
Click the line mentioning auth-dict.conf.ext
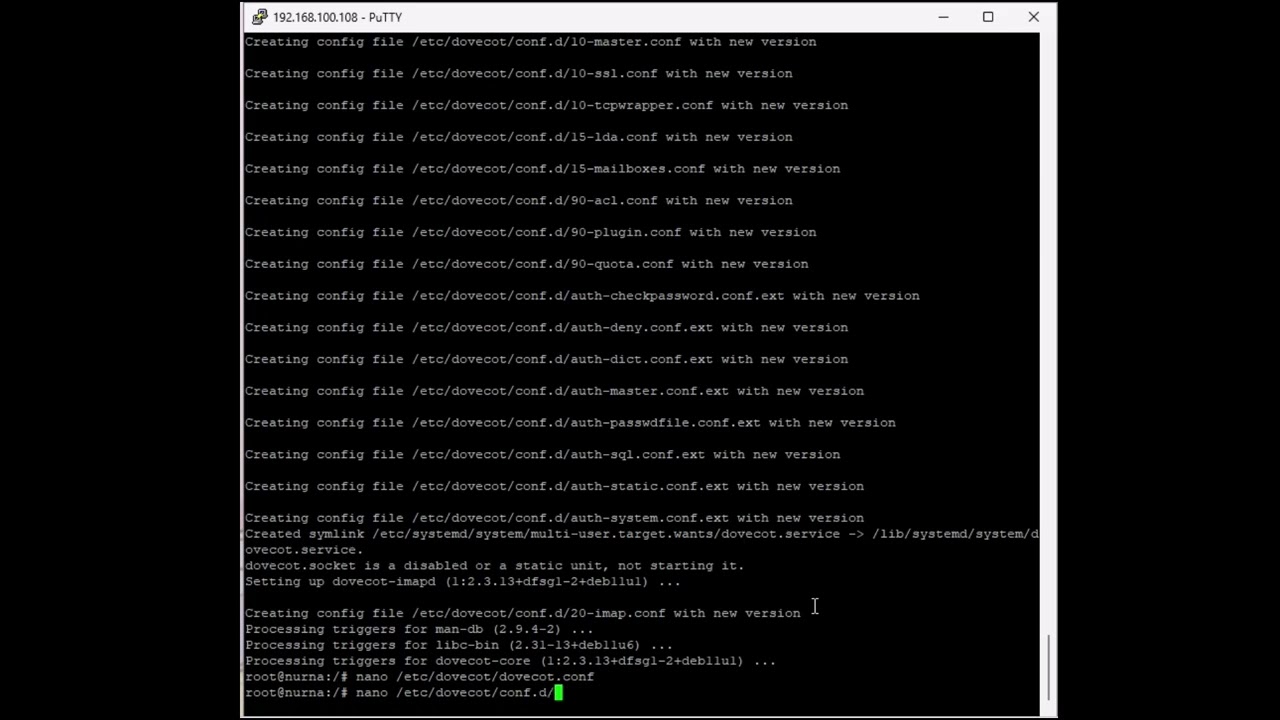coord(547,359)
